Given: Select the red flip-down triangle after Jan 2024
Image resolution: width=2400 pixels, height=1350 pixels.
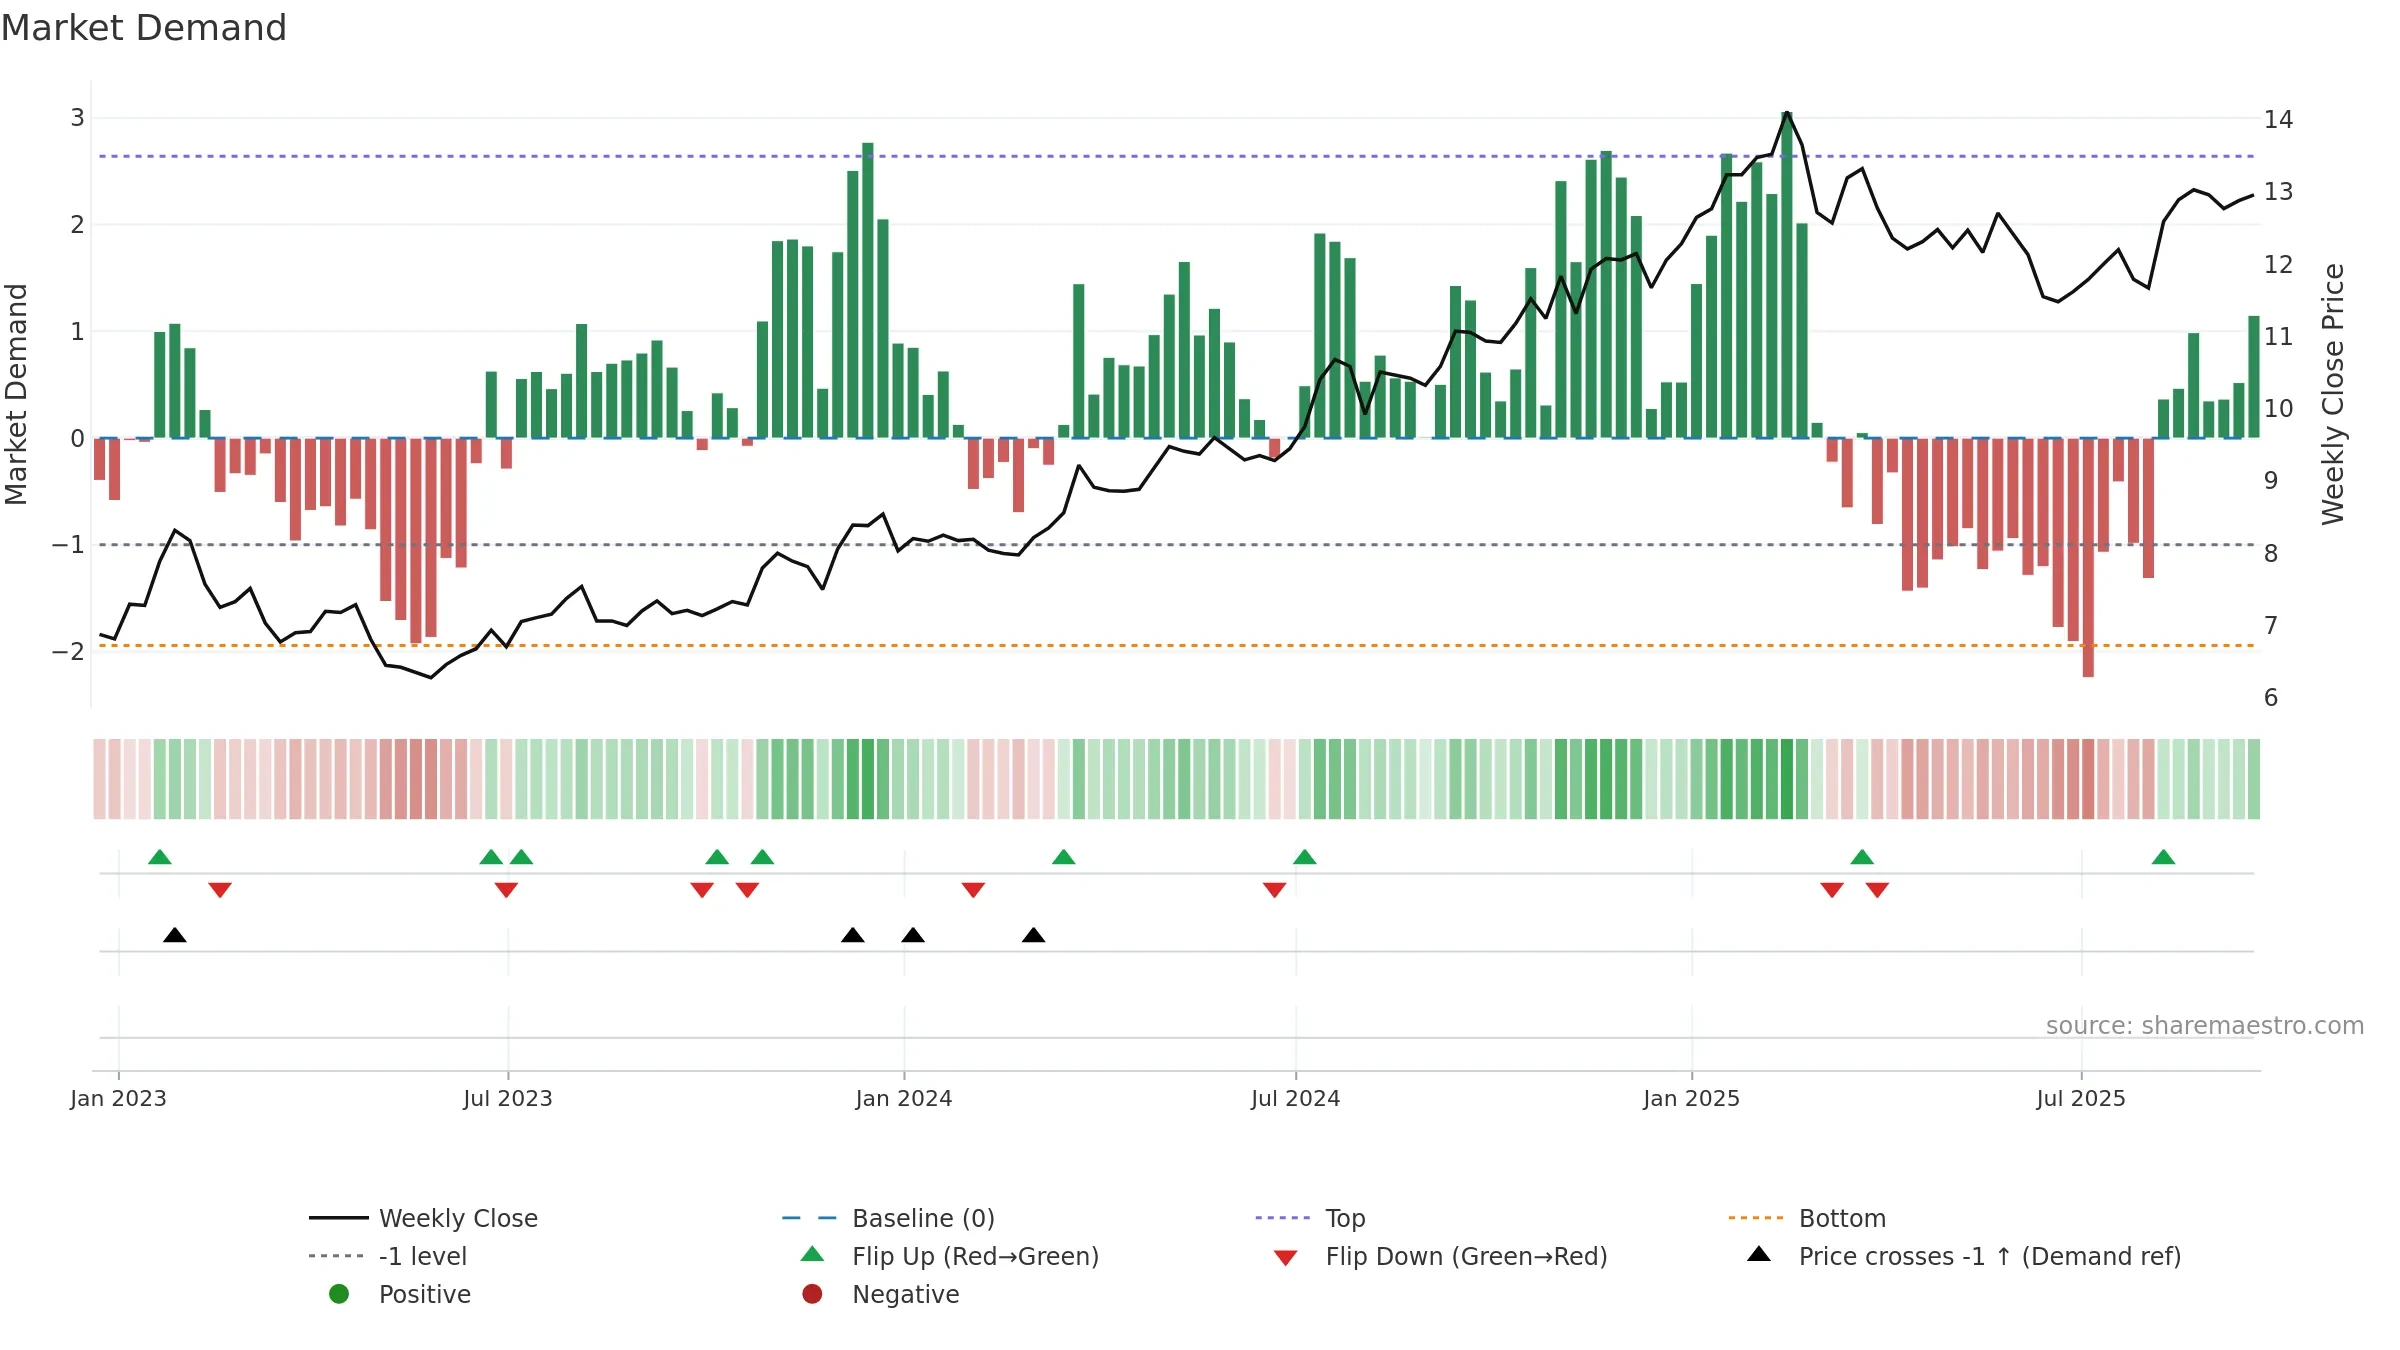Looking at the screenshot, I should (x=973, y=890).
